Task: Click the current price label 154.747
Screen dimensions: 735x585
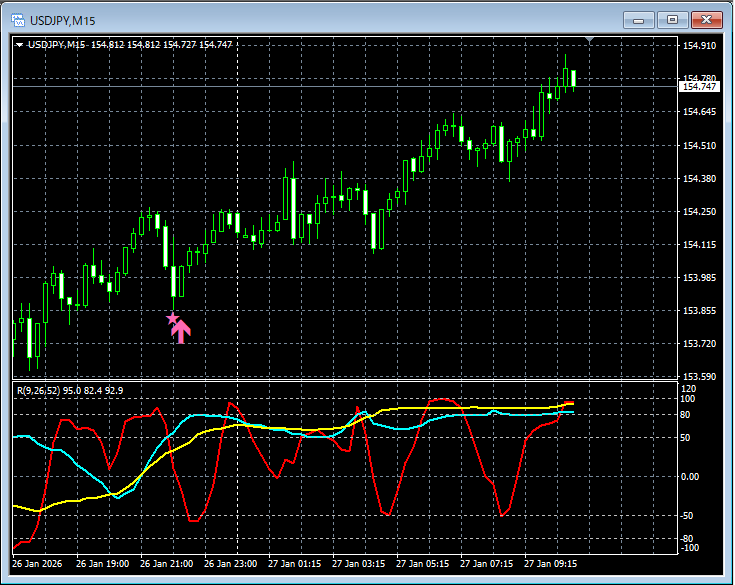Action: 700,87
